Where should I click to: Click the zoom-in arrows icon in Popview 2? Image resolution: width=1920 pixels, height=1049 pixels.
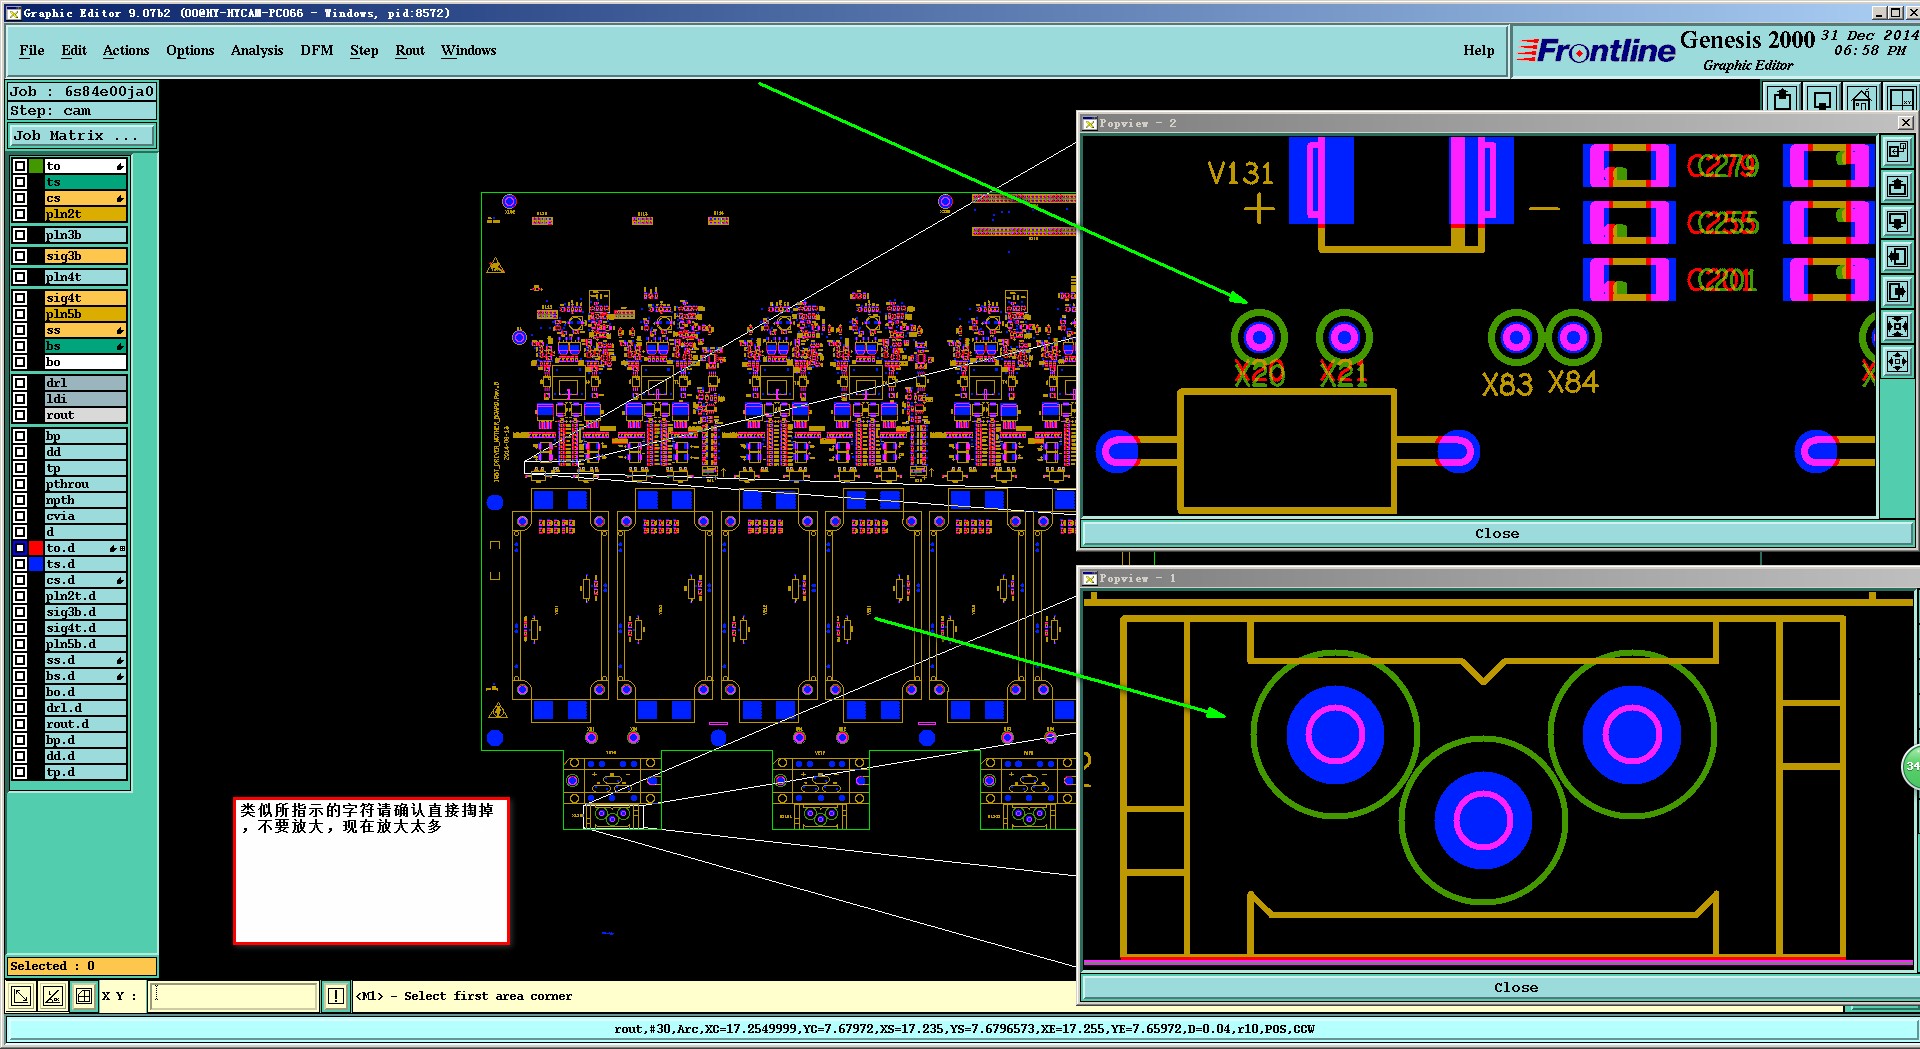1897,326
